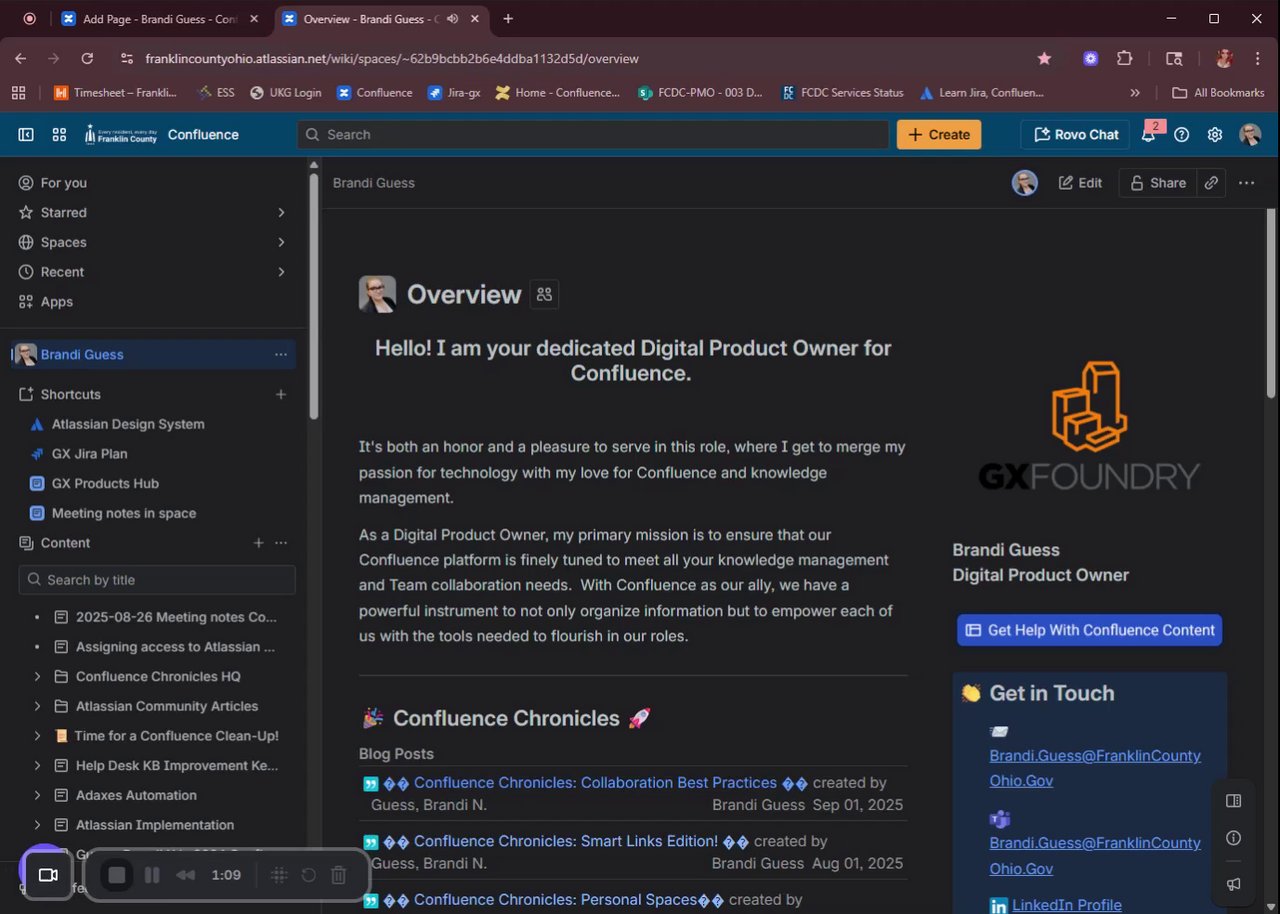Expand Atlassian Implementation page tree
1280x914 pixels.
point(37,825)
